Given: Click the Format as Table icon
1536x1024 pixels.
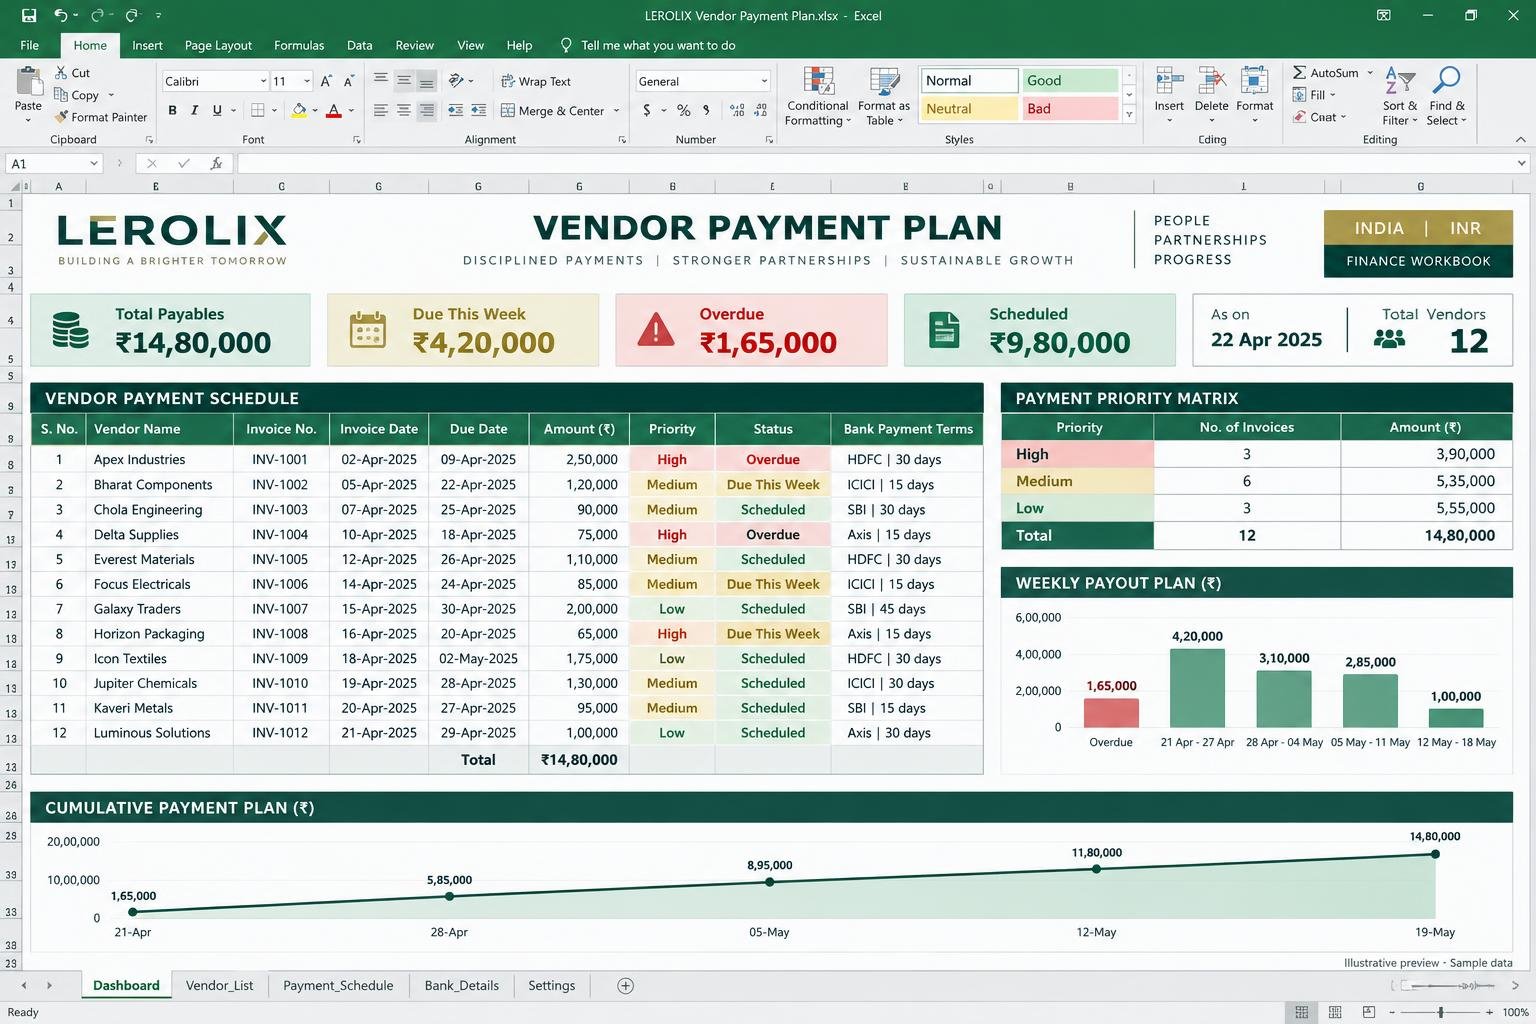Looking at the screenshot, I should 884,83.
